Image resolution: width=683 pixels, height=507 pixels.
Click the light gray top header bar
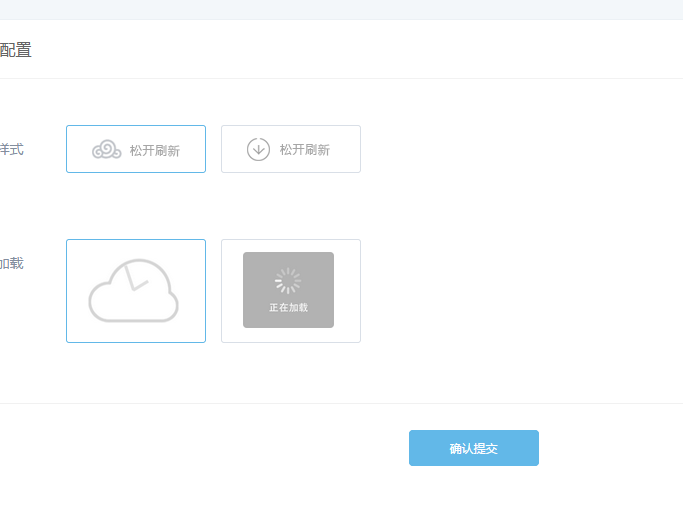pyautogui.click(x=341, y=9)
